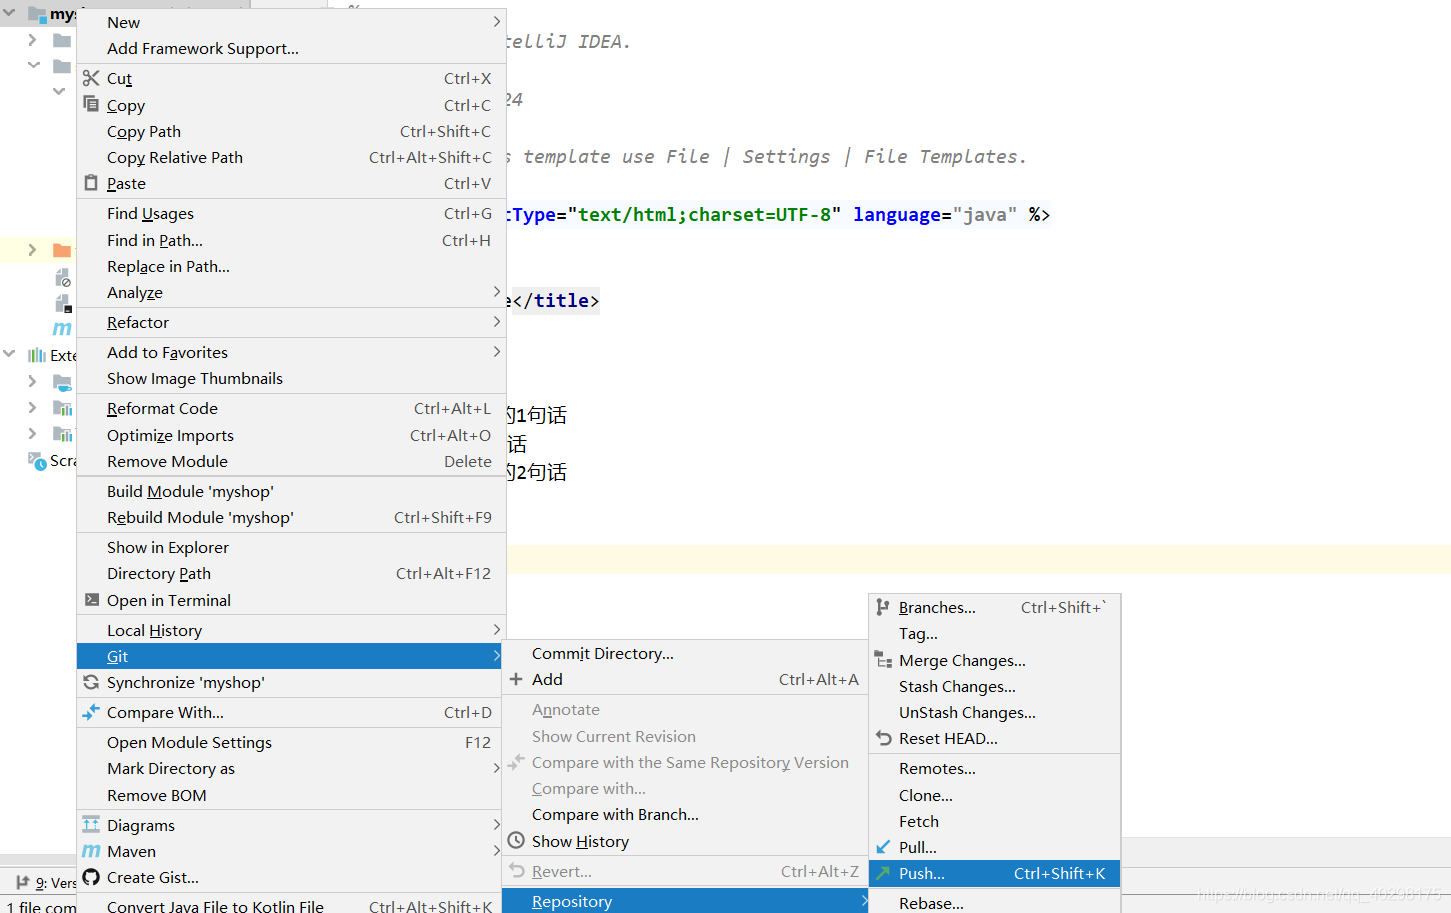Screen dimensions: 1451x913
Task: Click the orange folder icon in project tree
Action: 62,250
